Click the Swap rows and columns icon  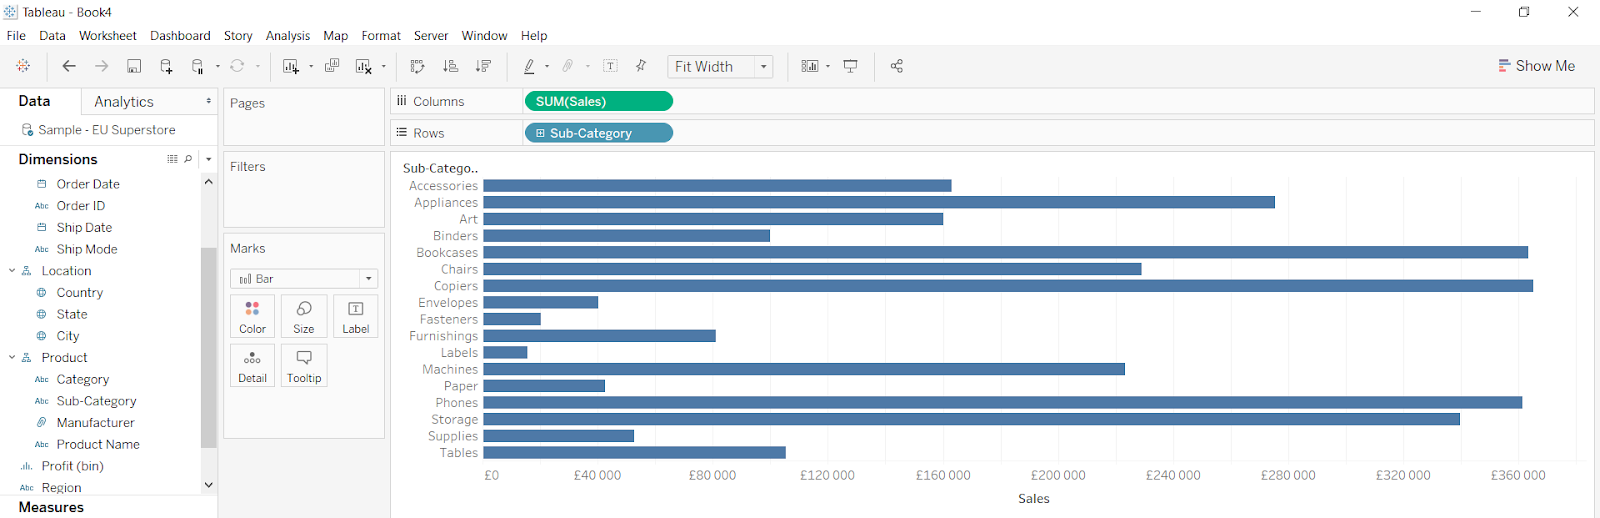pyautogui.click(x=417, y=66)
